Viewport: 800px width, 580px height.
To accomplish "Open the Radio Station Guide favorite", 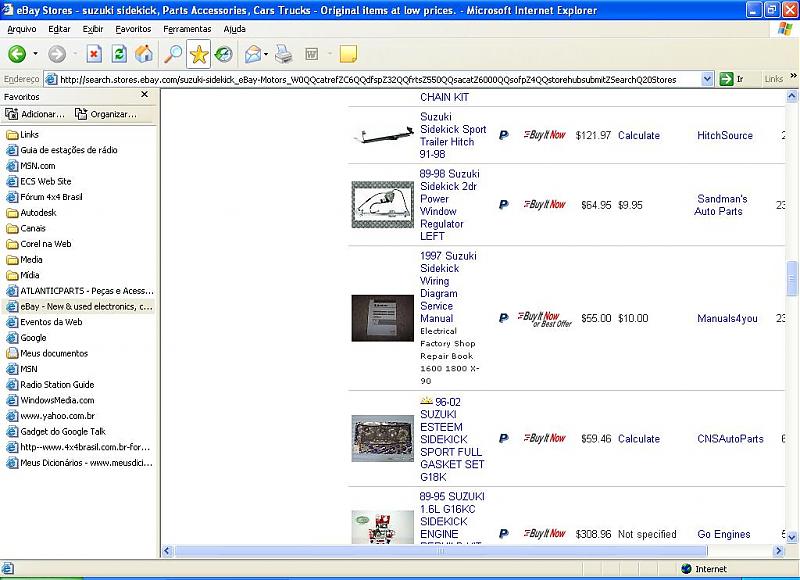I will click(x=50, y=385).
